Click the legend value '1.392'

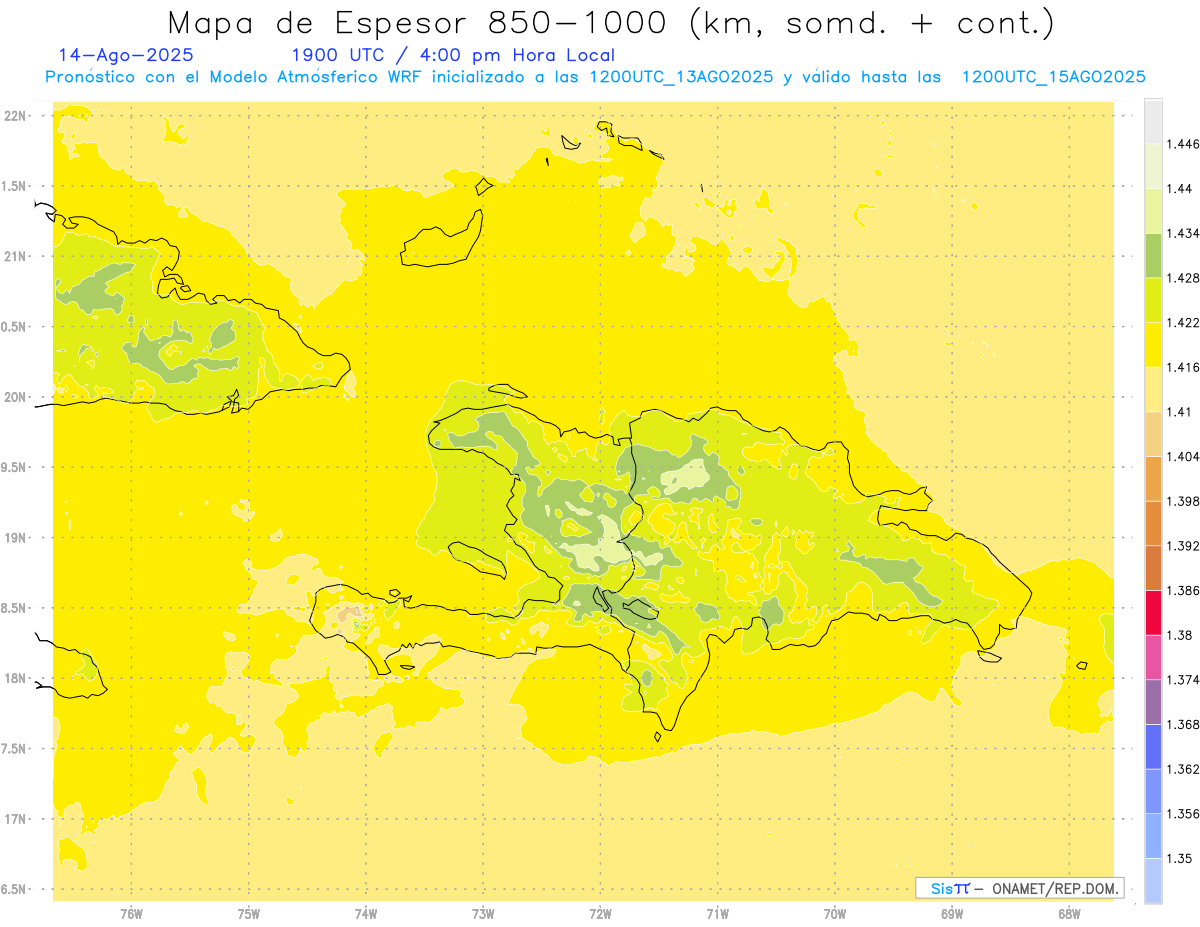point(1185,546)
